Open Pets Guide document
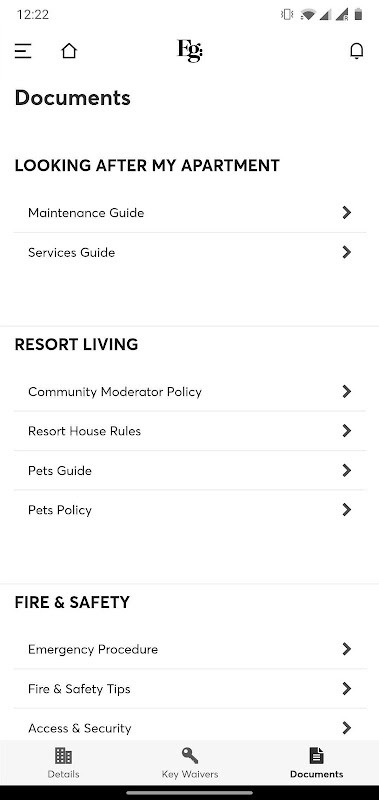 [x=190, y=470]
